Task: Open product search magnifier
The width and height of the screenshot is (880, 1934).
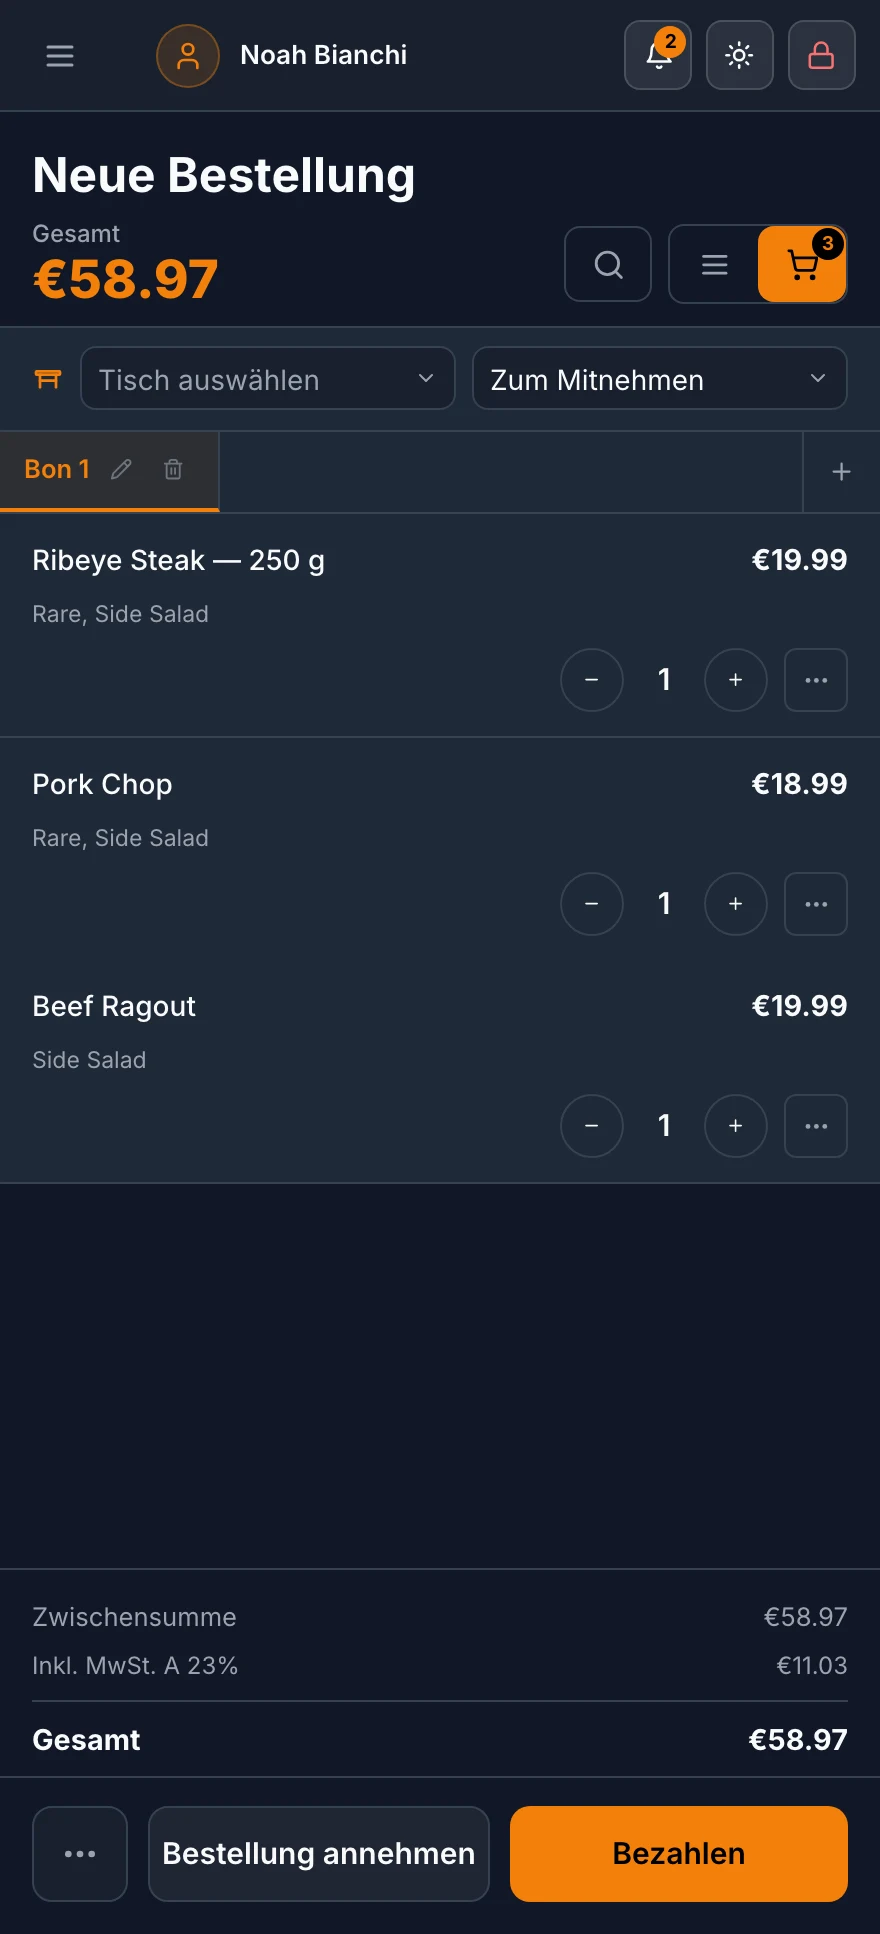Action: click(x=608, y=264)
